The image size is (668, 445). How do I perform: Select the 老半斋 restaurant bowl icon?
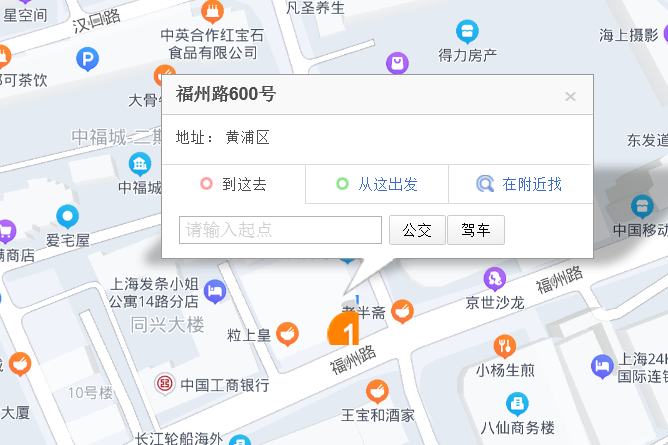402,311
